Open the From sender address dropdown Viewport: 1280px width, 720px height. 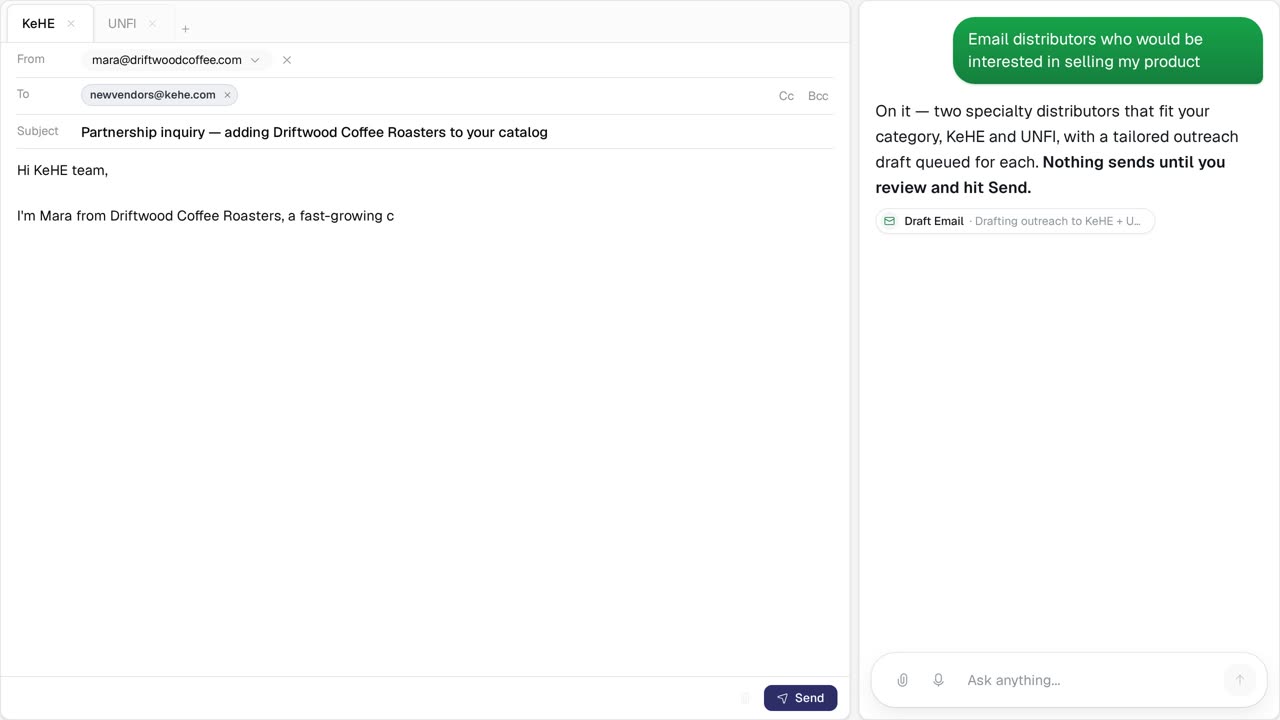point(176,60)
